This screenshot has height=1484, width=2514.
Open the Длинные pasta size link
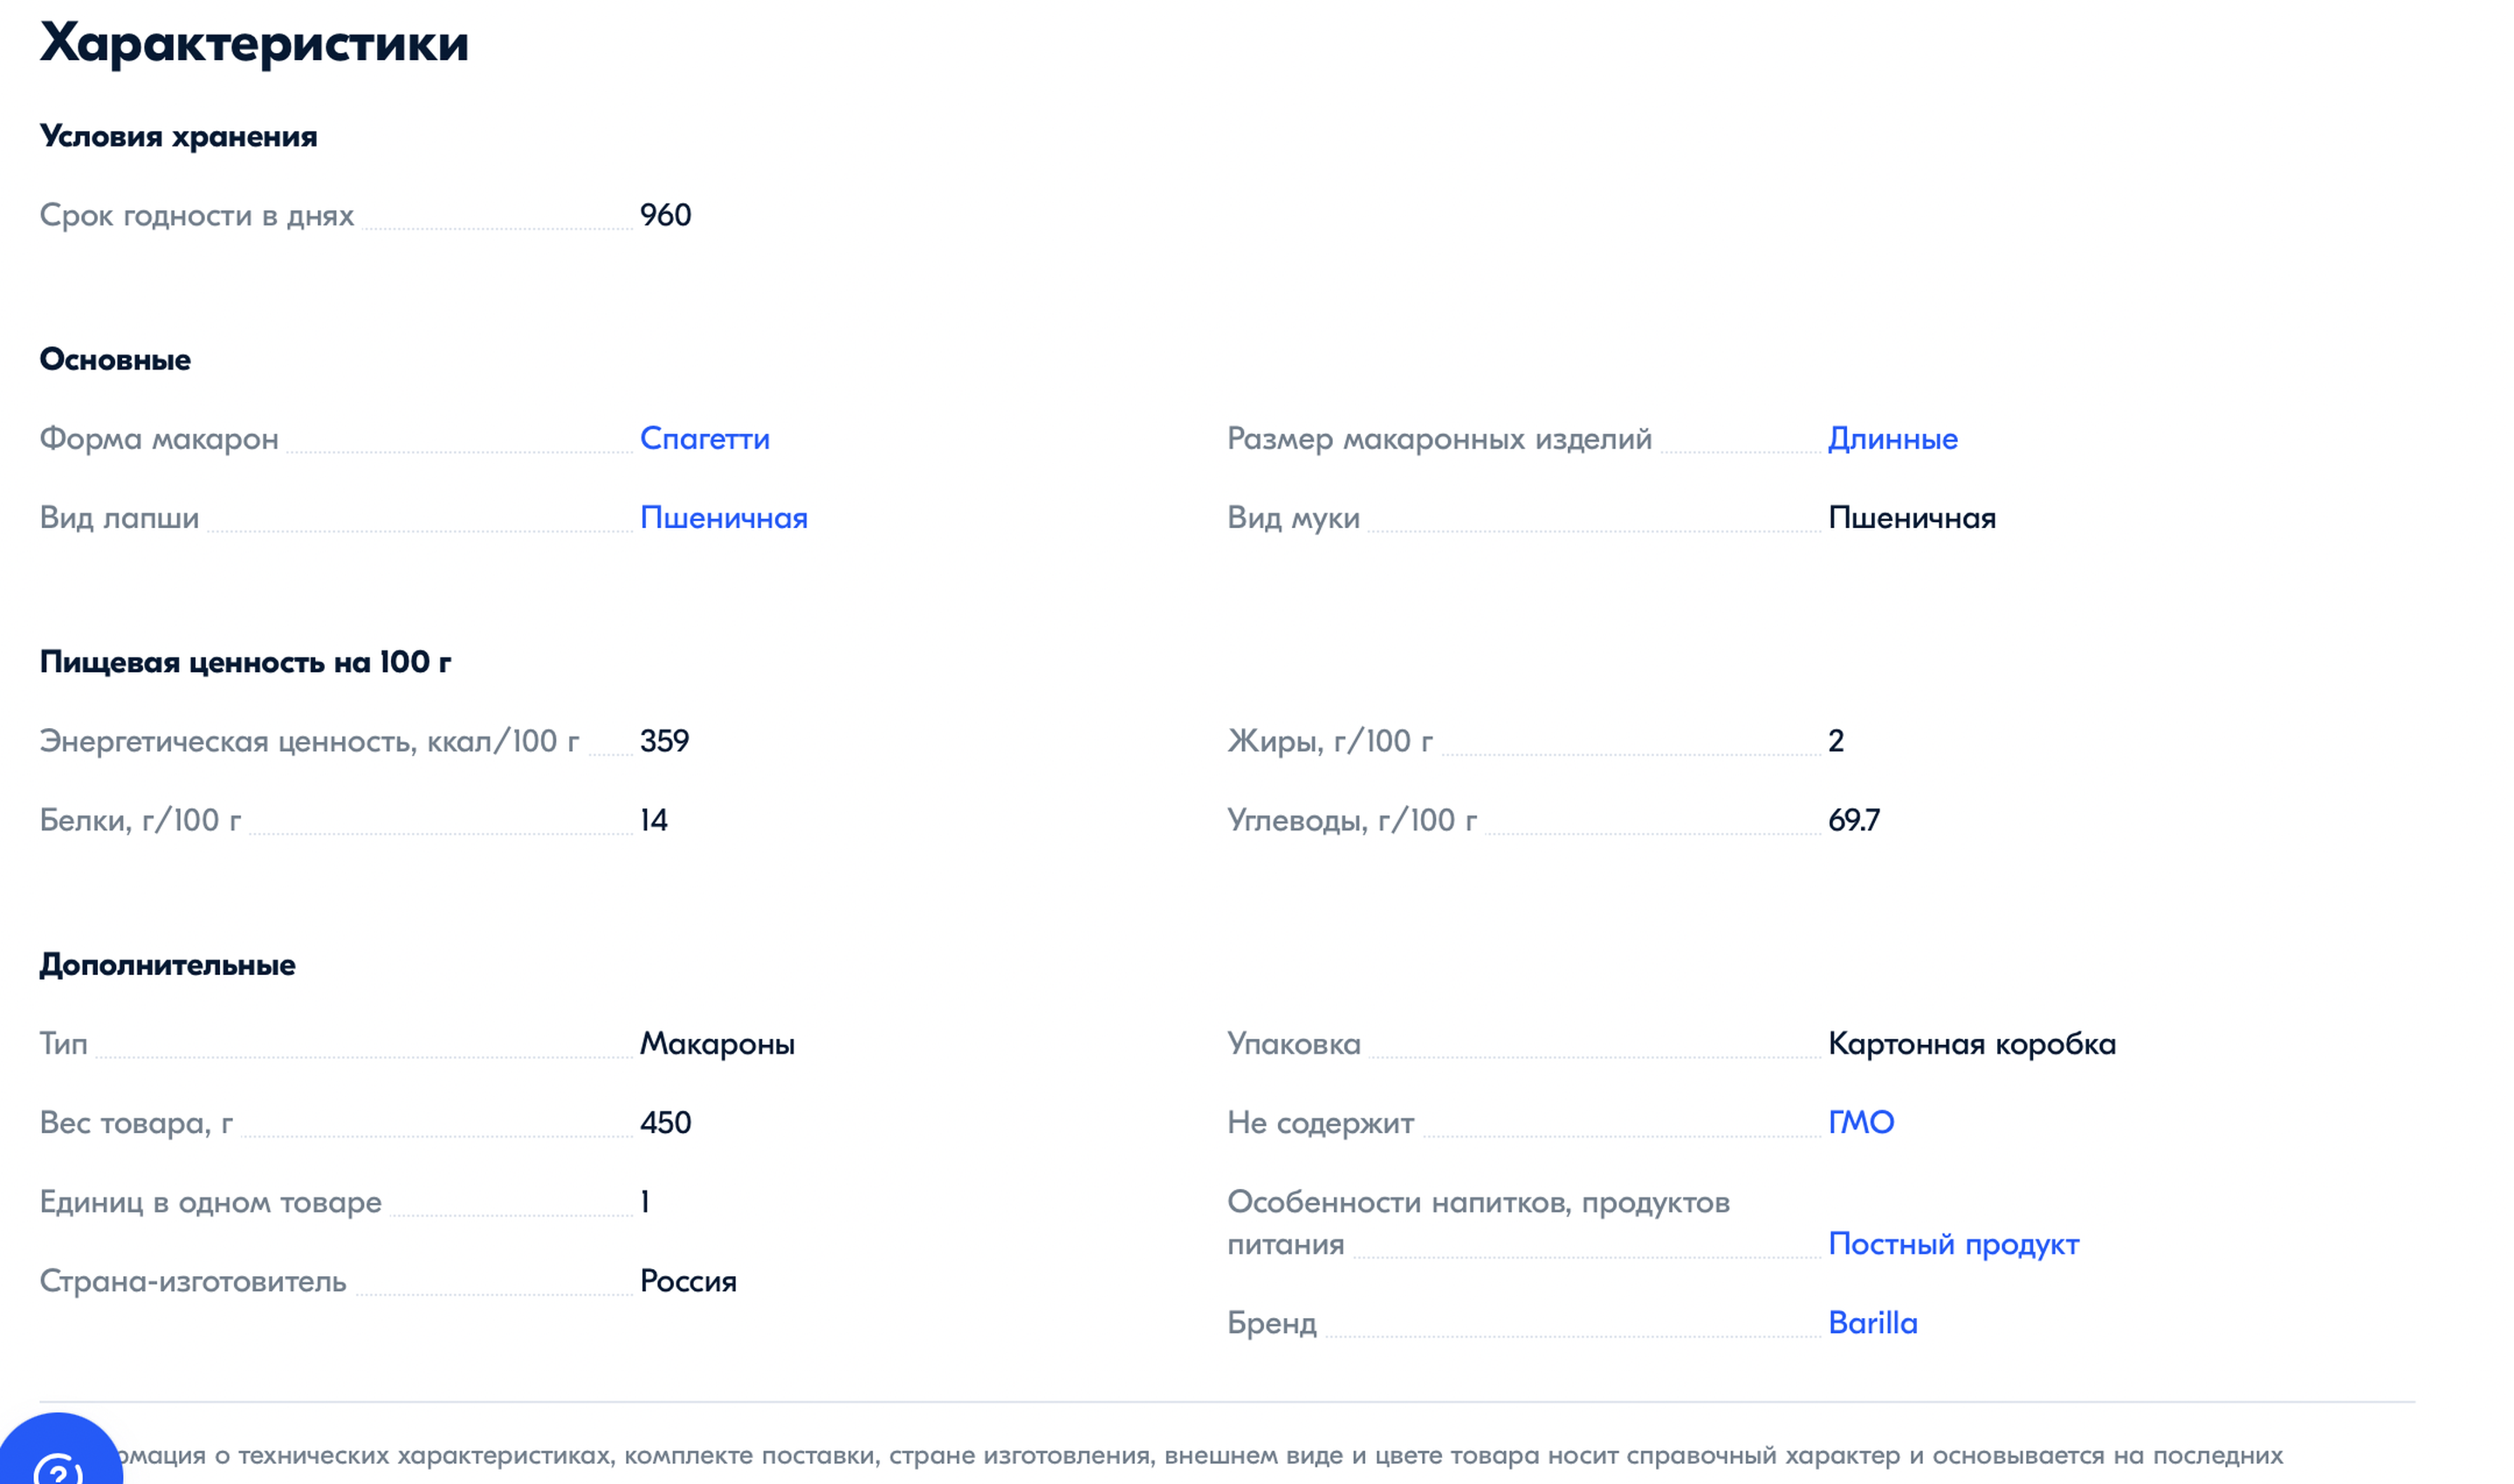coord(1892,438)
